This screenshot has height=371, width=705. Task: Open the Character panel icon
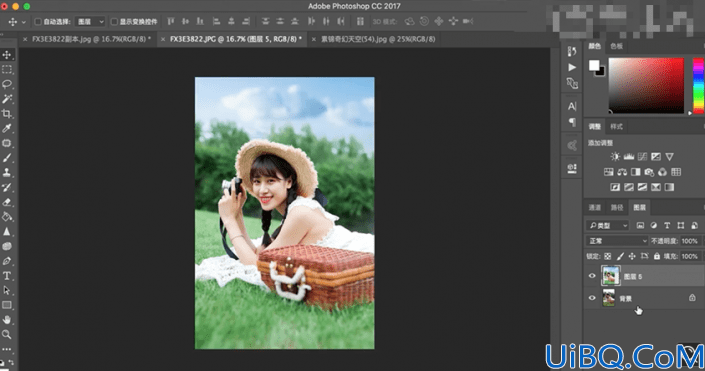click(572, 107)
